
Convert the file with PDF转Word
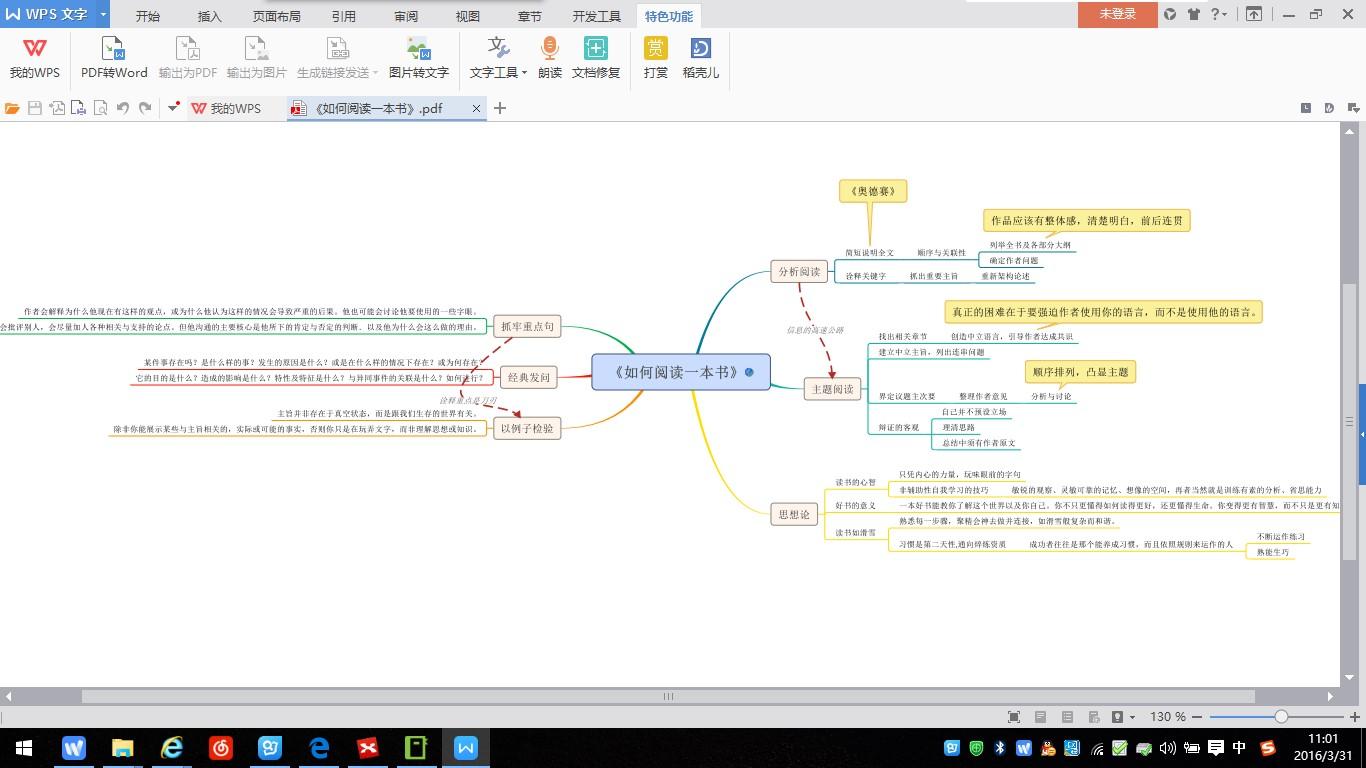114,58
